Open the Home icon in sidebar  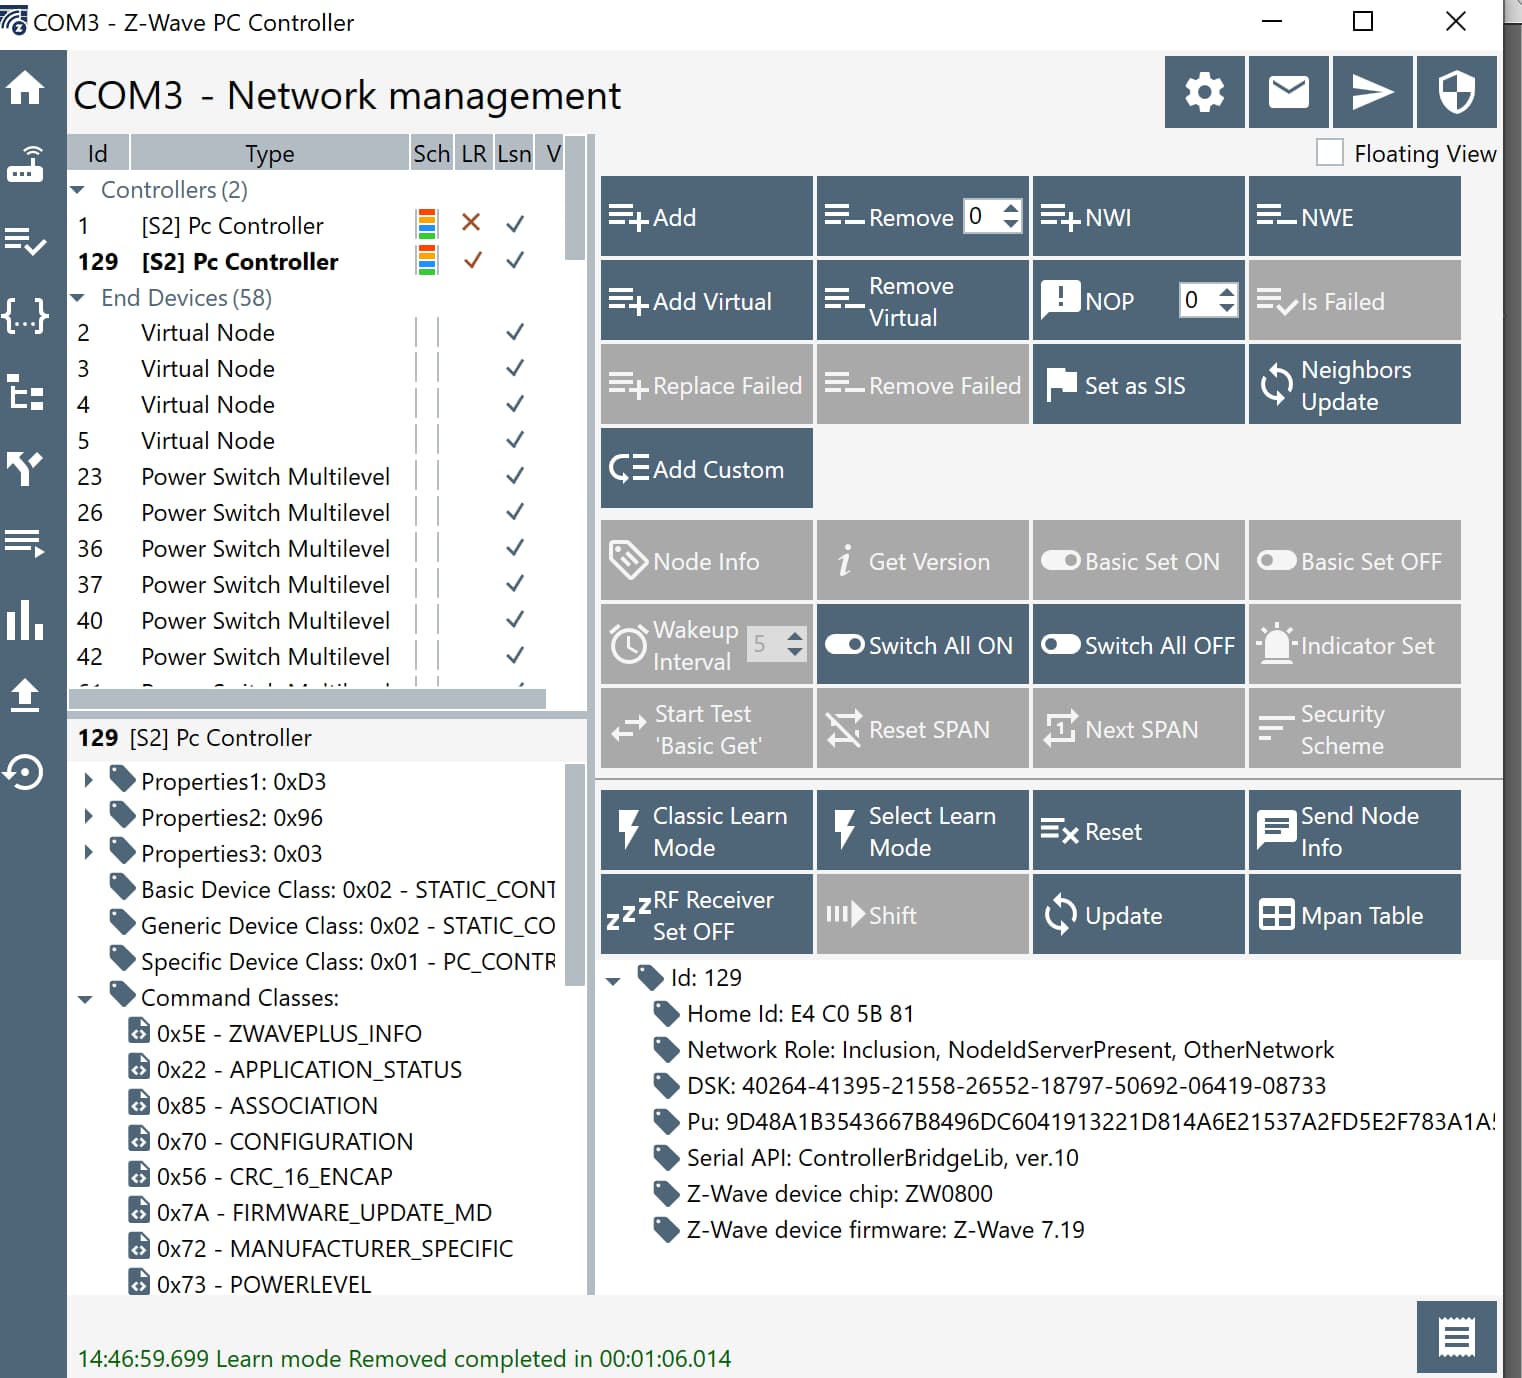(25, 88)
